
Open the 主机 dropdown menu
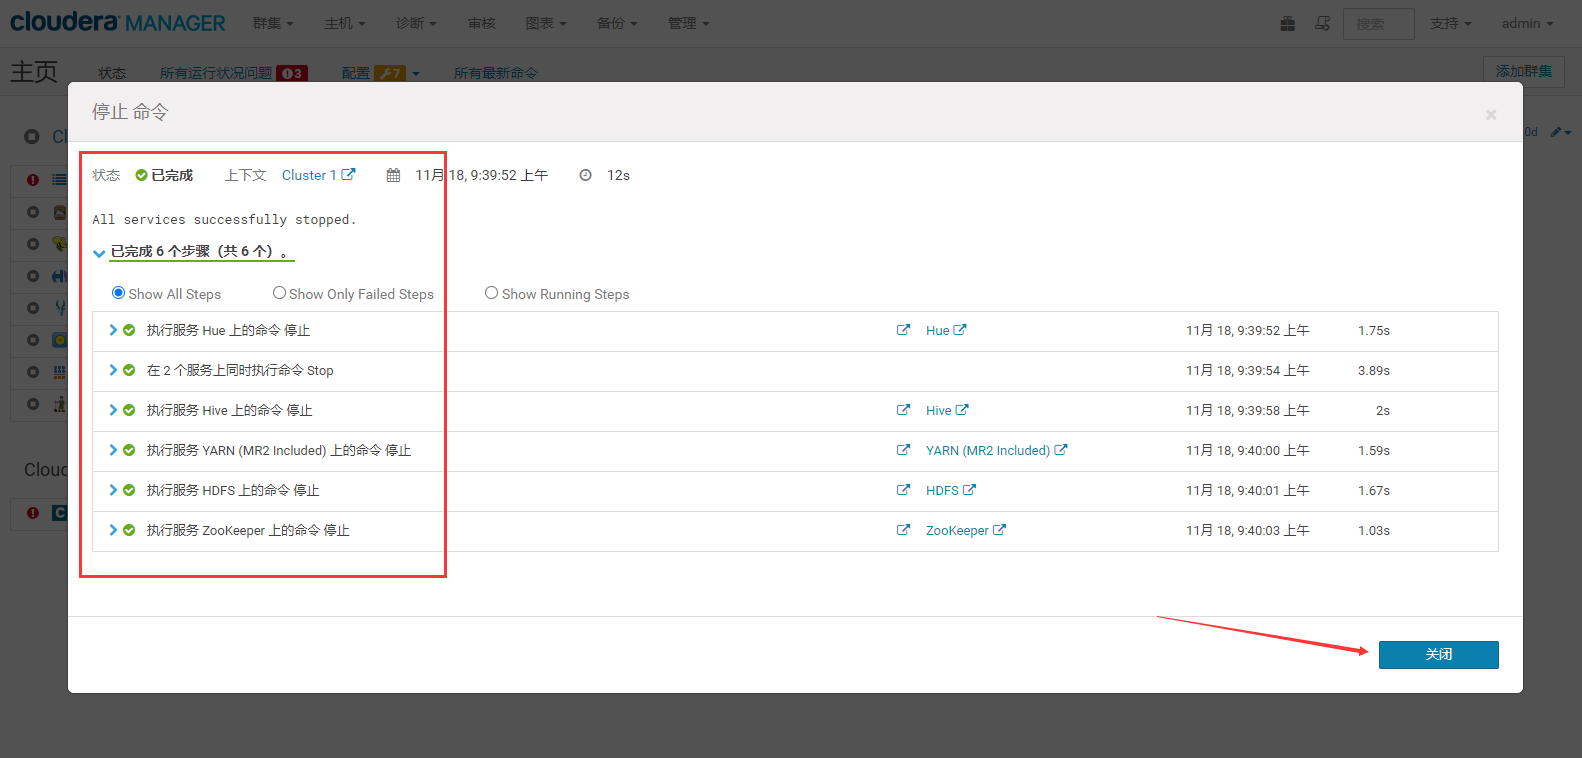[345, 23]
